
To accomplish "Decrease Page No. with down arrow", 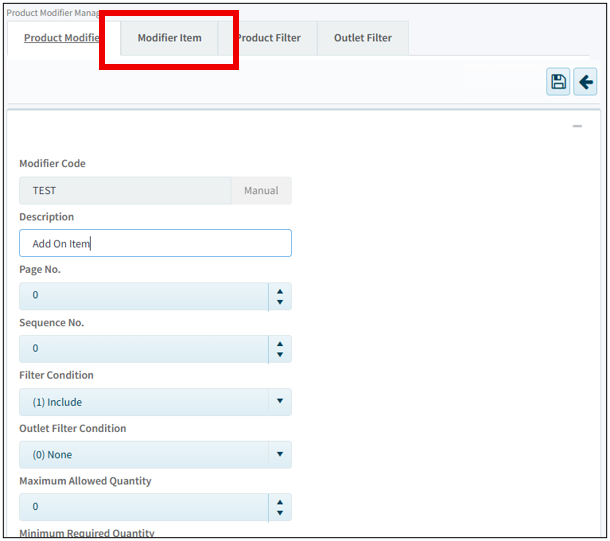I will click(x=280, y=302).
